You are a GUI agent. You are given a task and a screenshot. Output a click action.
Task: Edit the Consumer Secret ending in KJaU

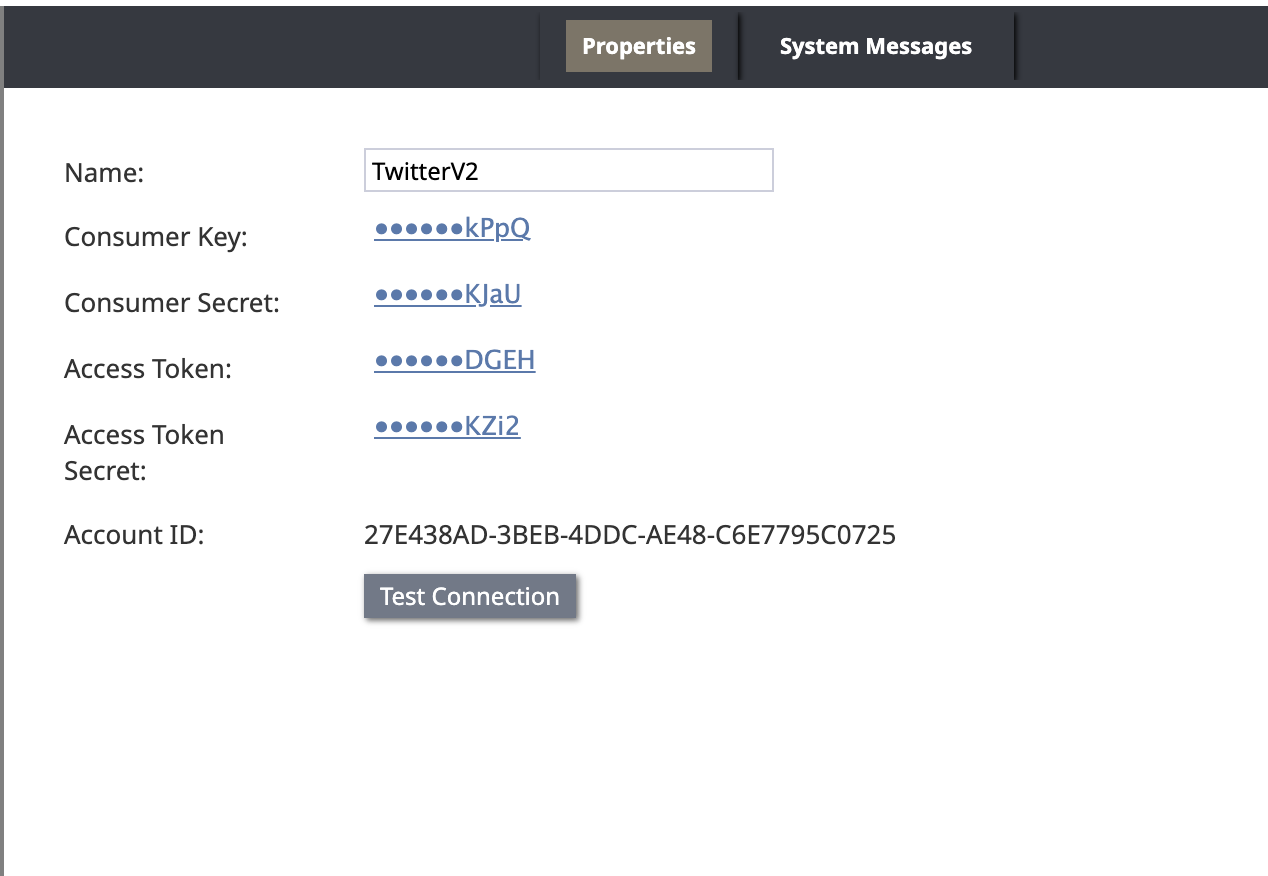coord(448,295)
